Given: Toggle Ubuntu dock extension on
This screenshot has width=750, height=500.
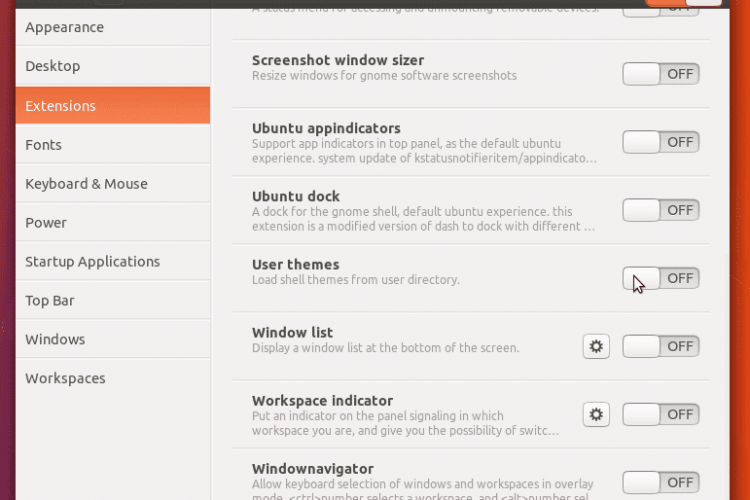Looking at the screenshot, I should 661,210.
